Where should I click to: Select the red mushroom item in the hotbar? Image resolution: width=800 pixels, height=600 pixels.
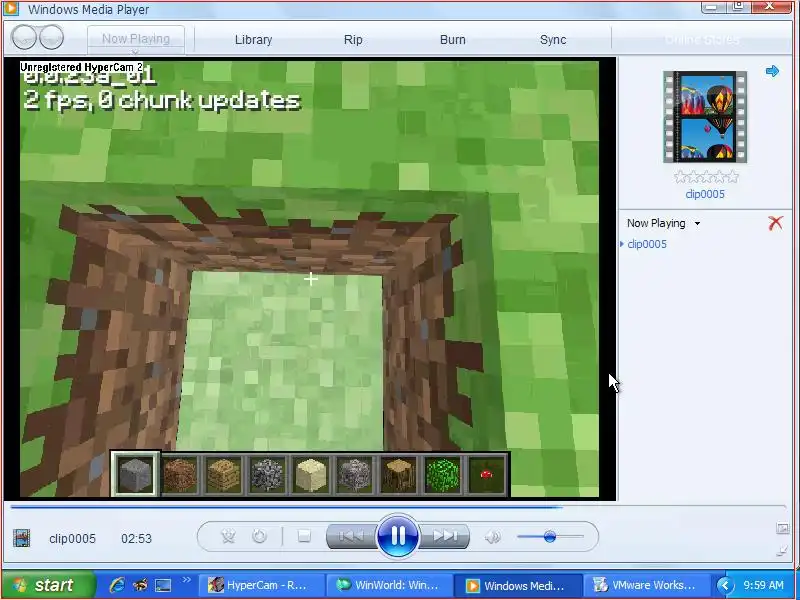click(486, 474)
